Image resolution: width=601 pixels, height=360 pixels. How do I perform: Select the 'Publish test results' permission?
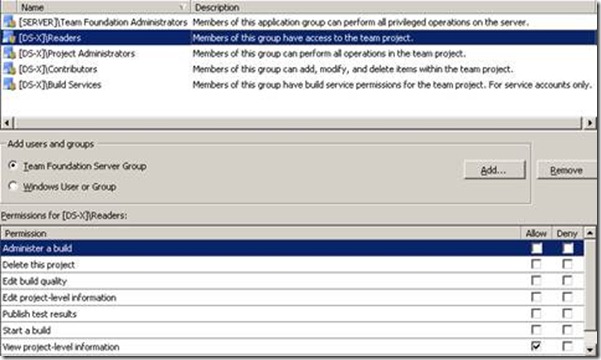[39, 314]
